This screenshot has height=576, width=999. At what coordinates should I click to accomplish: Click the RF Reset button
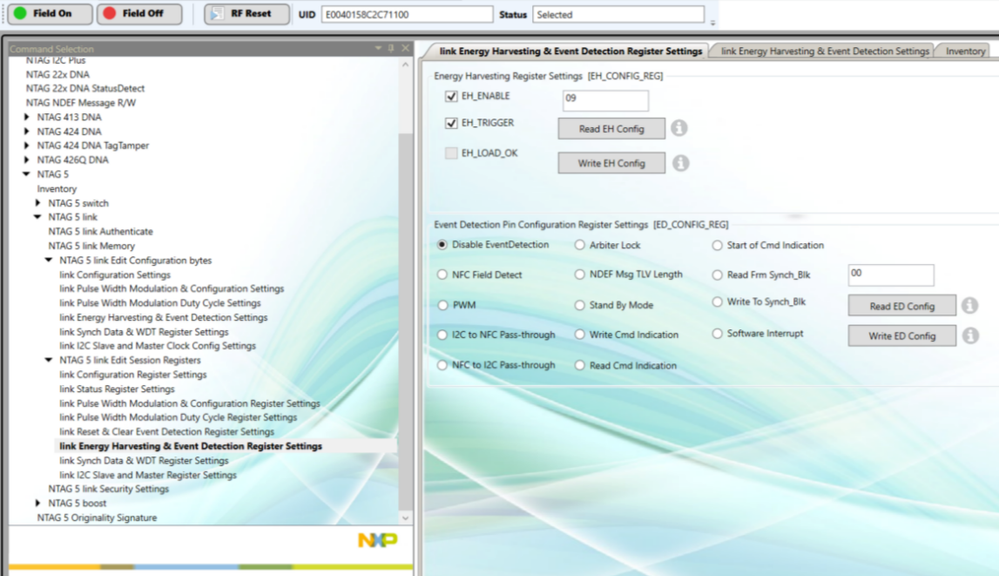[247, 13]
